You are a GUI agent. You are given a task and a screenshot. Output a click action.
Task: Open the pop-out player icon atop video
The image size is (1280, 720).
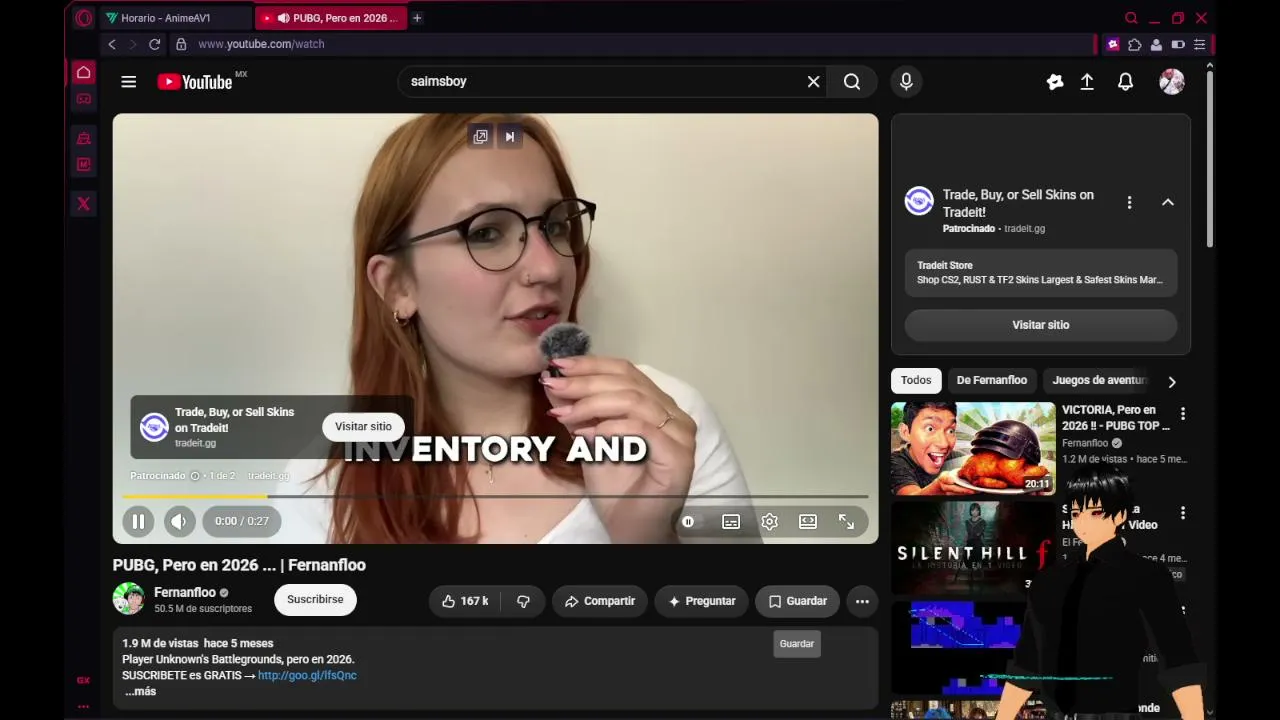pyautogui.click(x=481, y=136)
